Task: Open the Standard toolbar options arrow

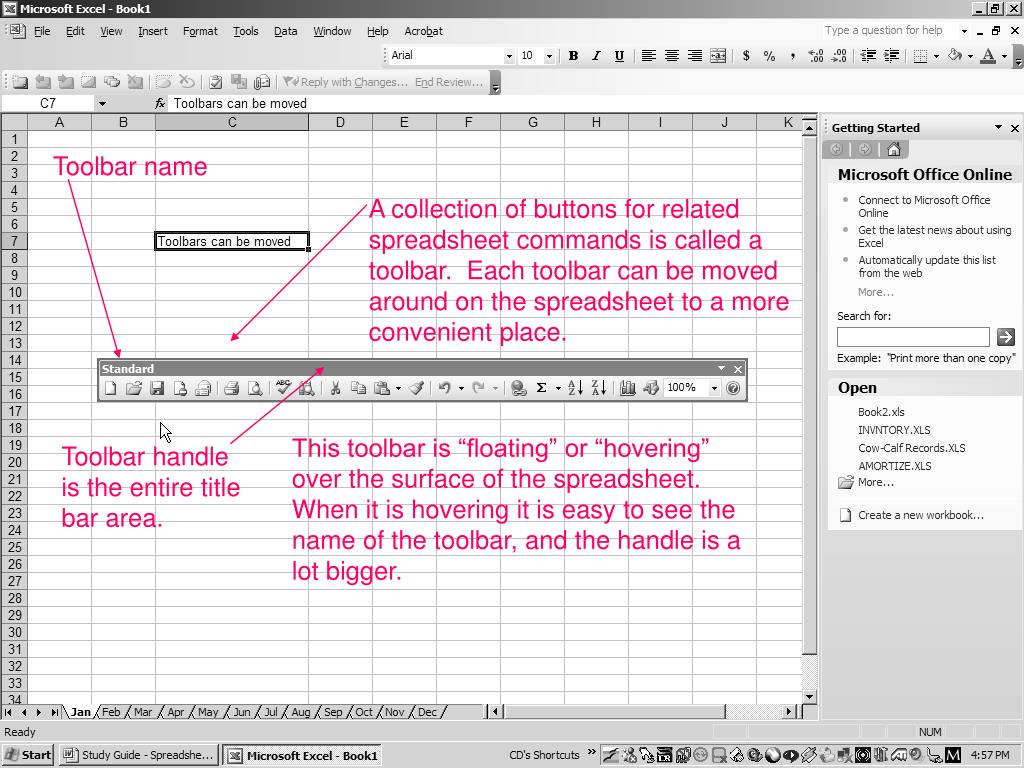Action: coord(721,368)
